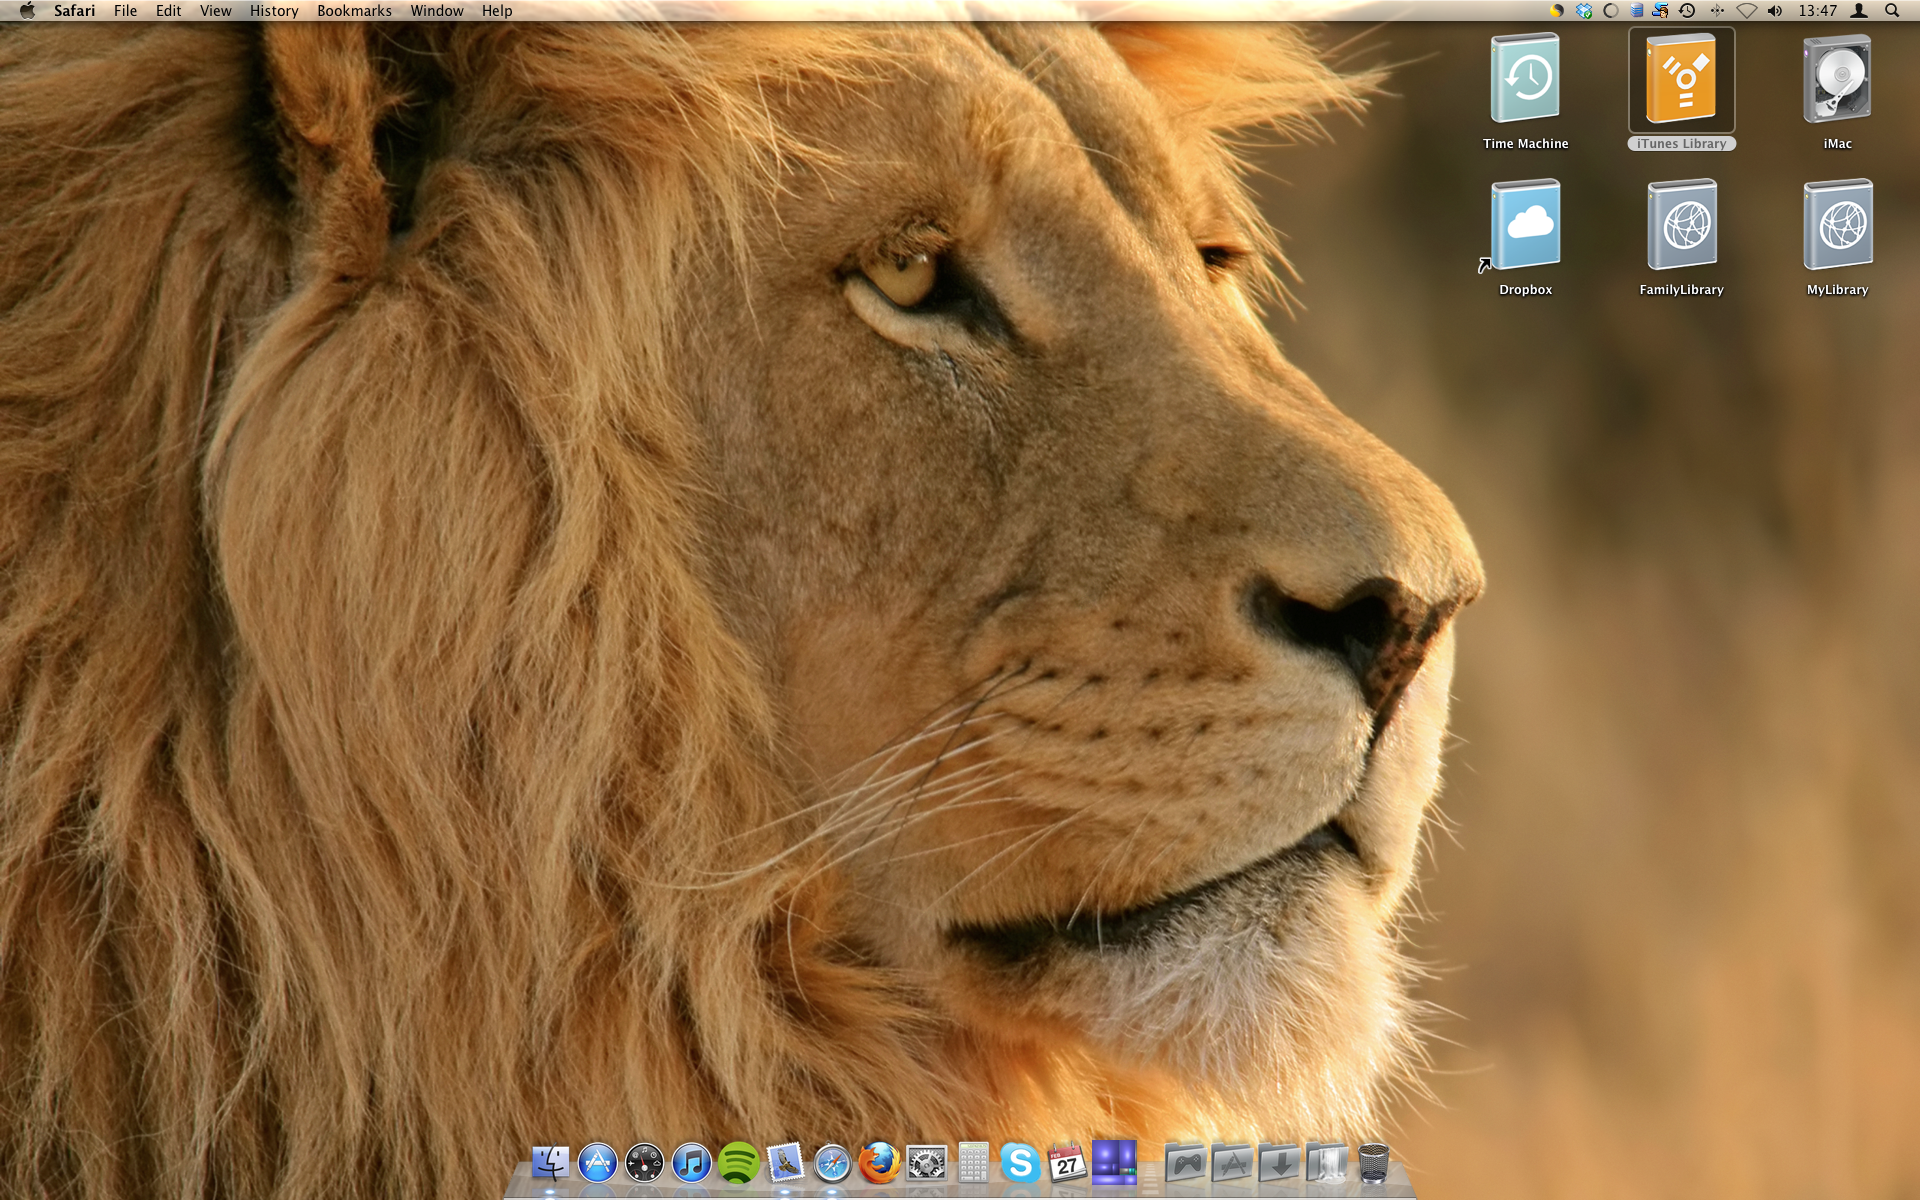Open the Dashboard gauge icon in Dock
Image resolution: width=1920 pixels, height=1200 pixels.
pos(644,1163)
